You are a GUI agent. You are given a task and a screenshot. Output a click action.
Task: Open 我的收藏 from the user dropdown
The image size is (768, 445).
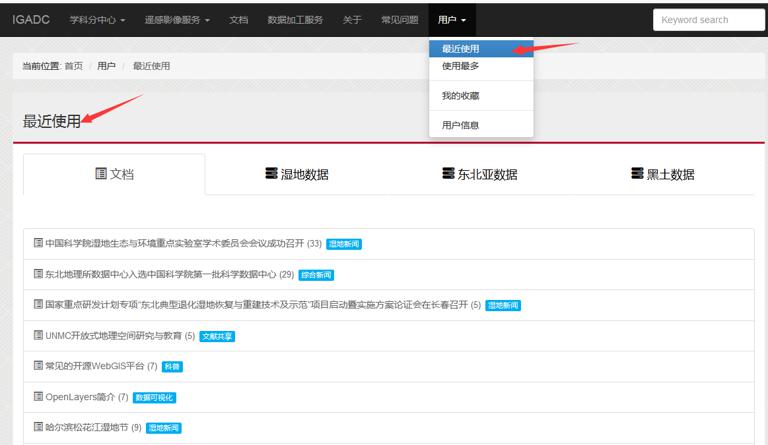481,96
